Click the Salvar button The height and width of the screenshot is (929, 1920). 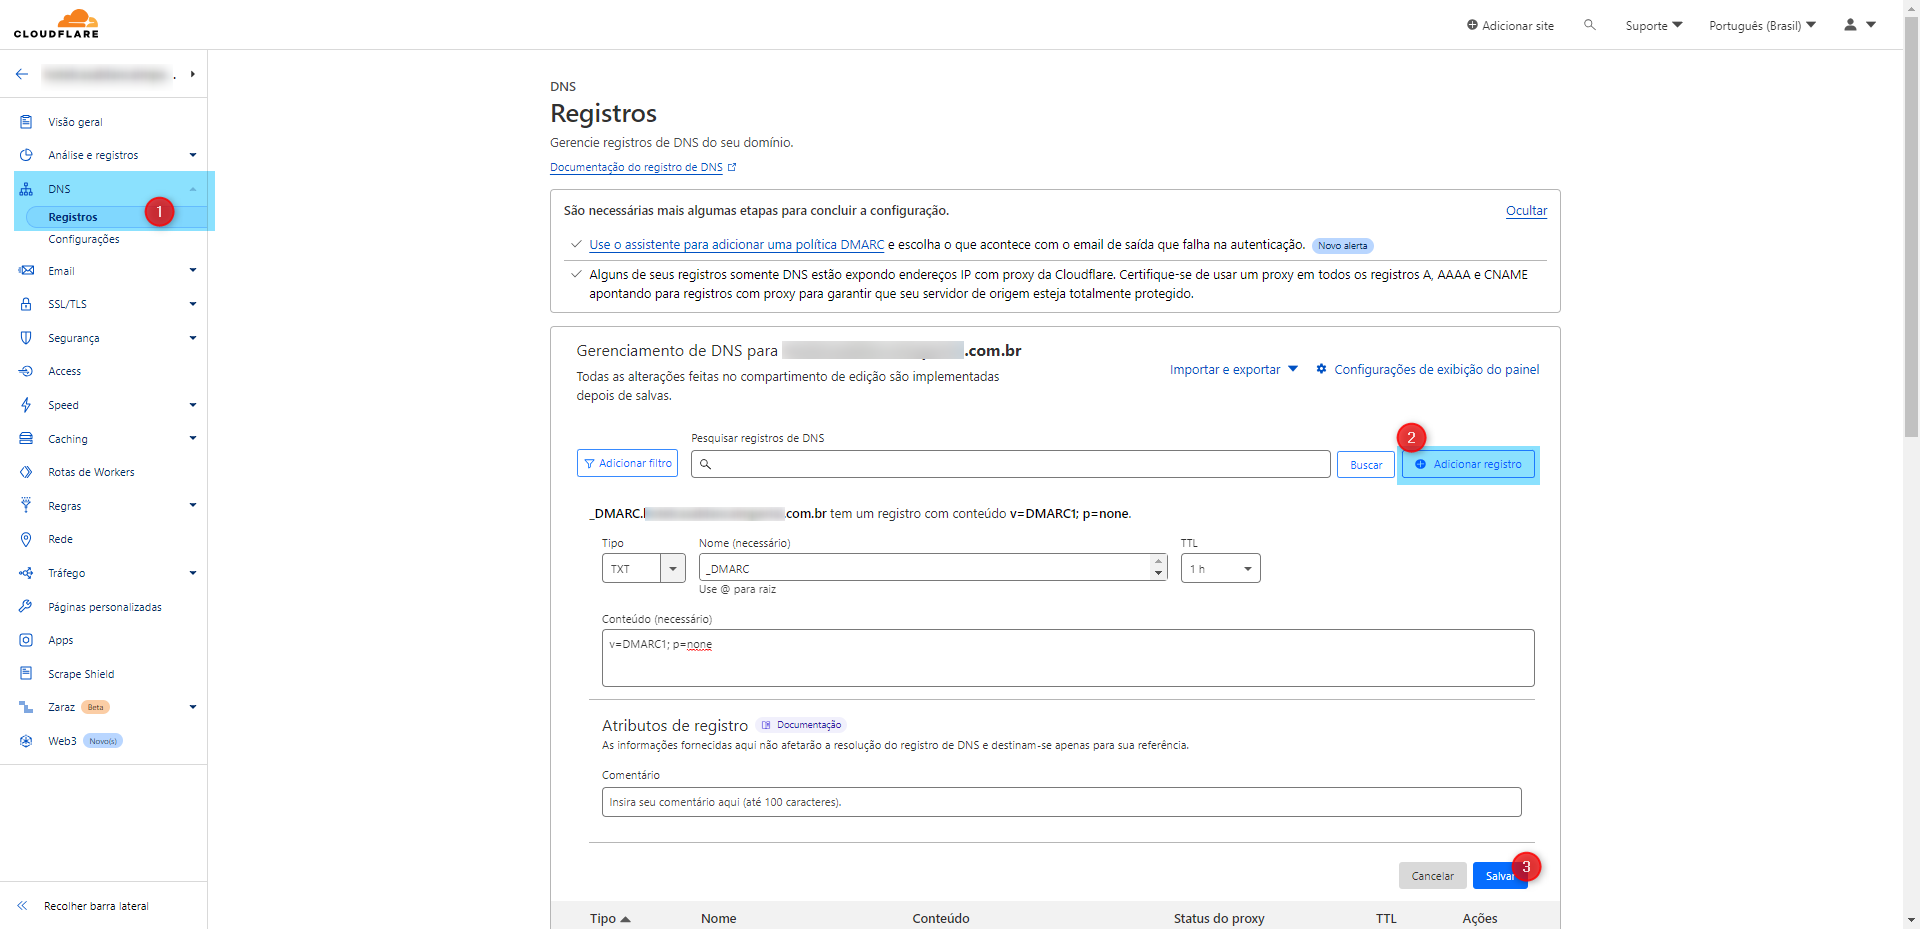point(1498,876)
